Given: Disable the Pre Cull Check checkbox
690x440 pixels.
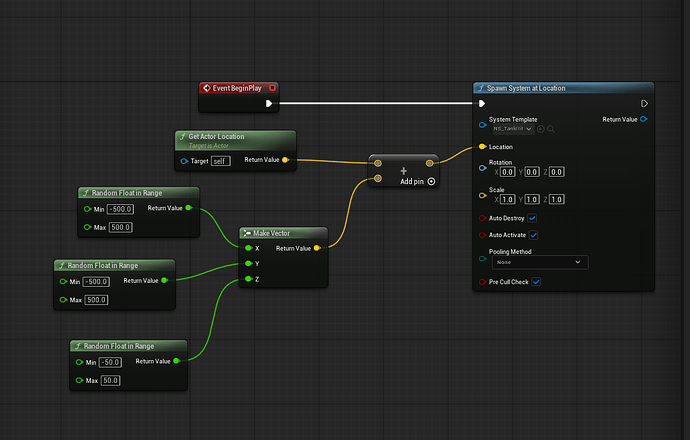Looking at the screenshot, I should click(537, 282).
